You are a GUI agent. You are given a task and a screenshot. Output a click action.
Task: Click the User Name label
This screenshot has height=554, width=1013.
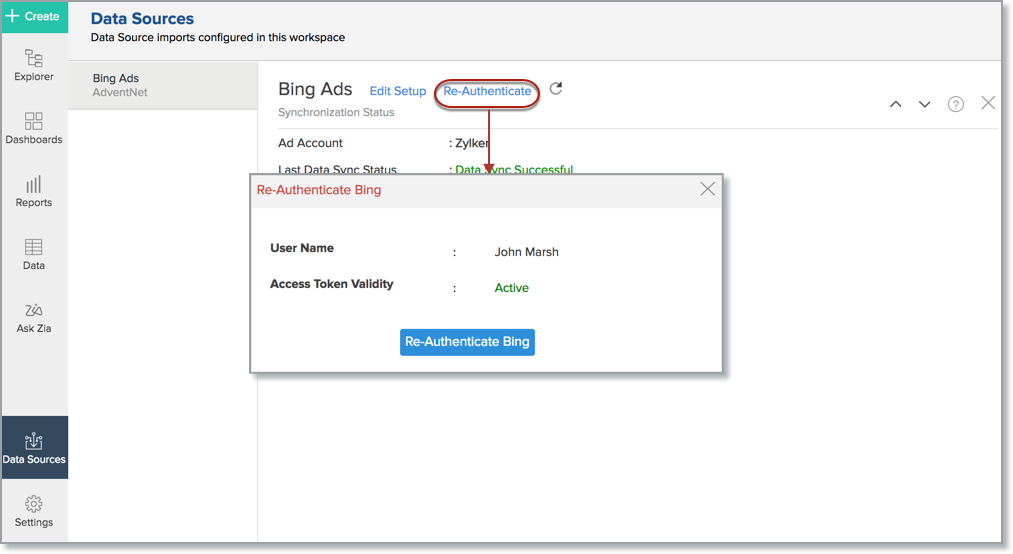coord(302,248)
